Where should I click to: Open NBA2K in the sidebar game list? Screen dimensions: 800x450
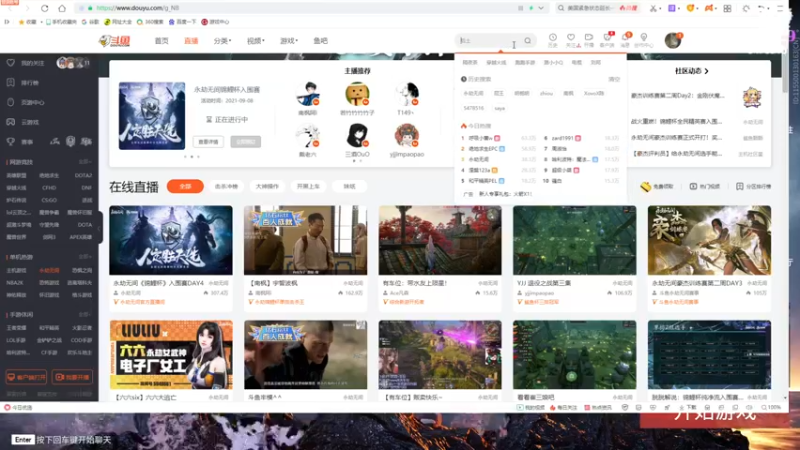(x=15, y=283)
